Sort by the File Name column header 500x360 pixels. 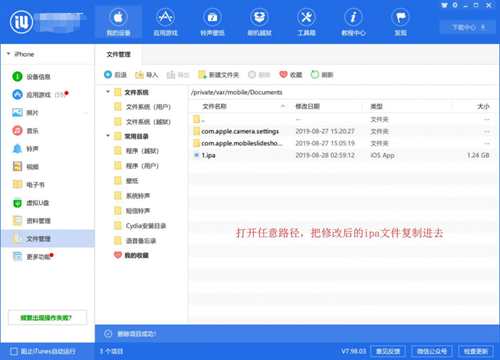click(x=240, y=106)
